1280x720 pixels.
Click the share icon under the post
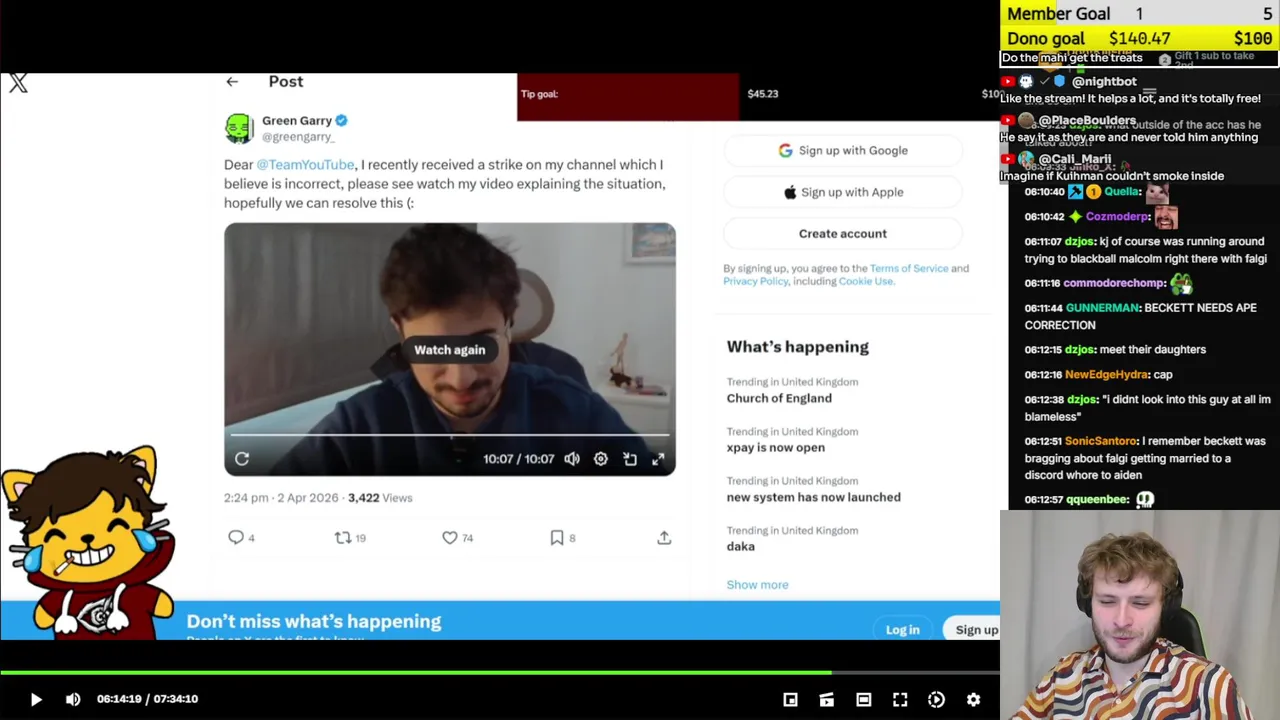[x=664, y=538]
